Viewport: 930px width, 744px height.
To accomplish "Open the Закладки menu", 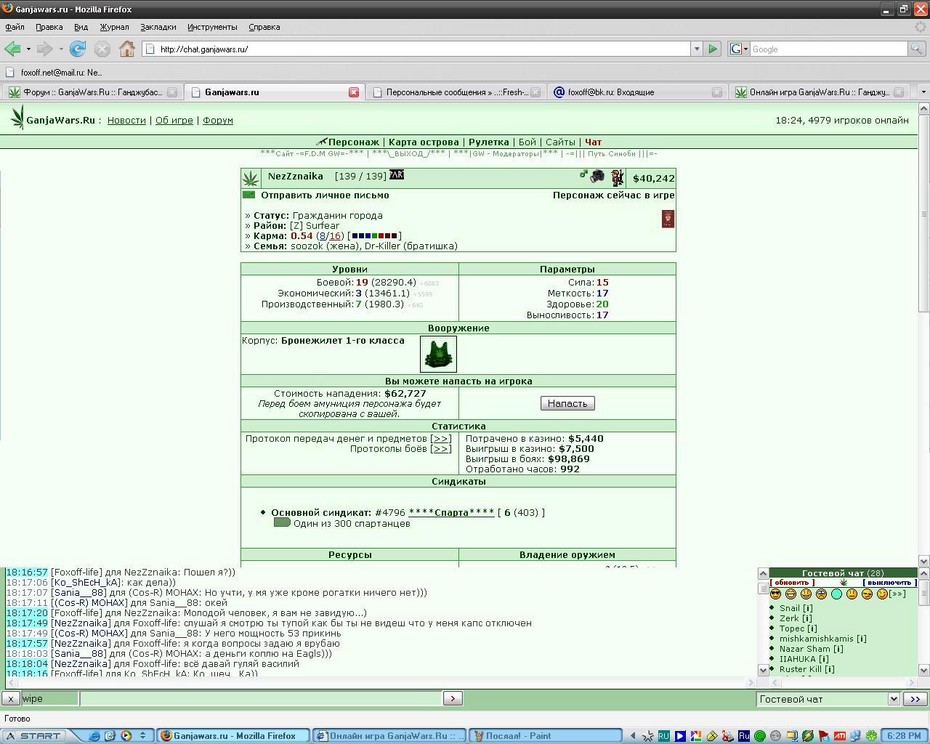I will coord(158,27).
